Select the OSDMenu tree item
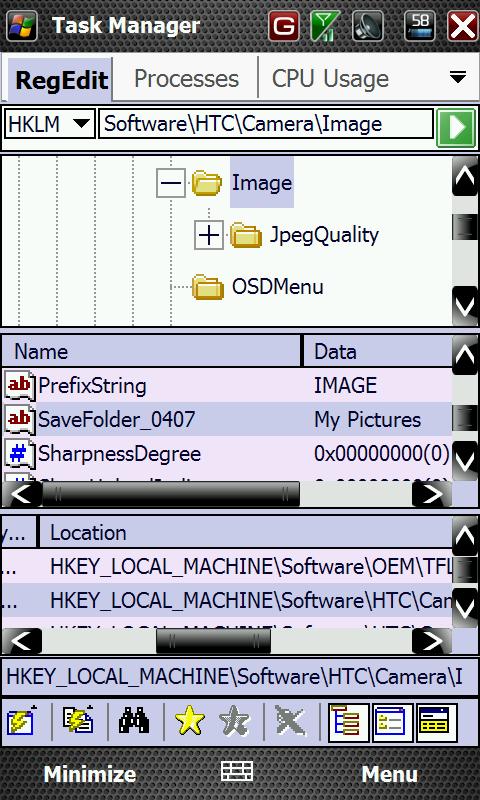Screen dimensions: 480x800 click(277, 286)
